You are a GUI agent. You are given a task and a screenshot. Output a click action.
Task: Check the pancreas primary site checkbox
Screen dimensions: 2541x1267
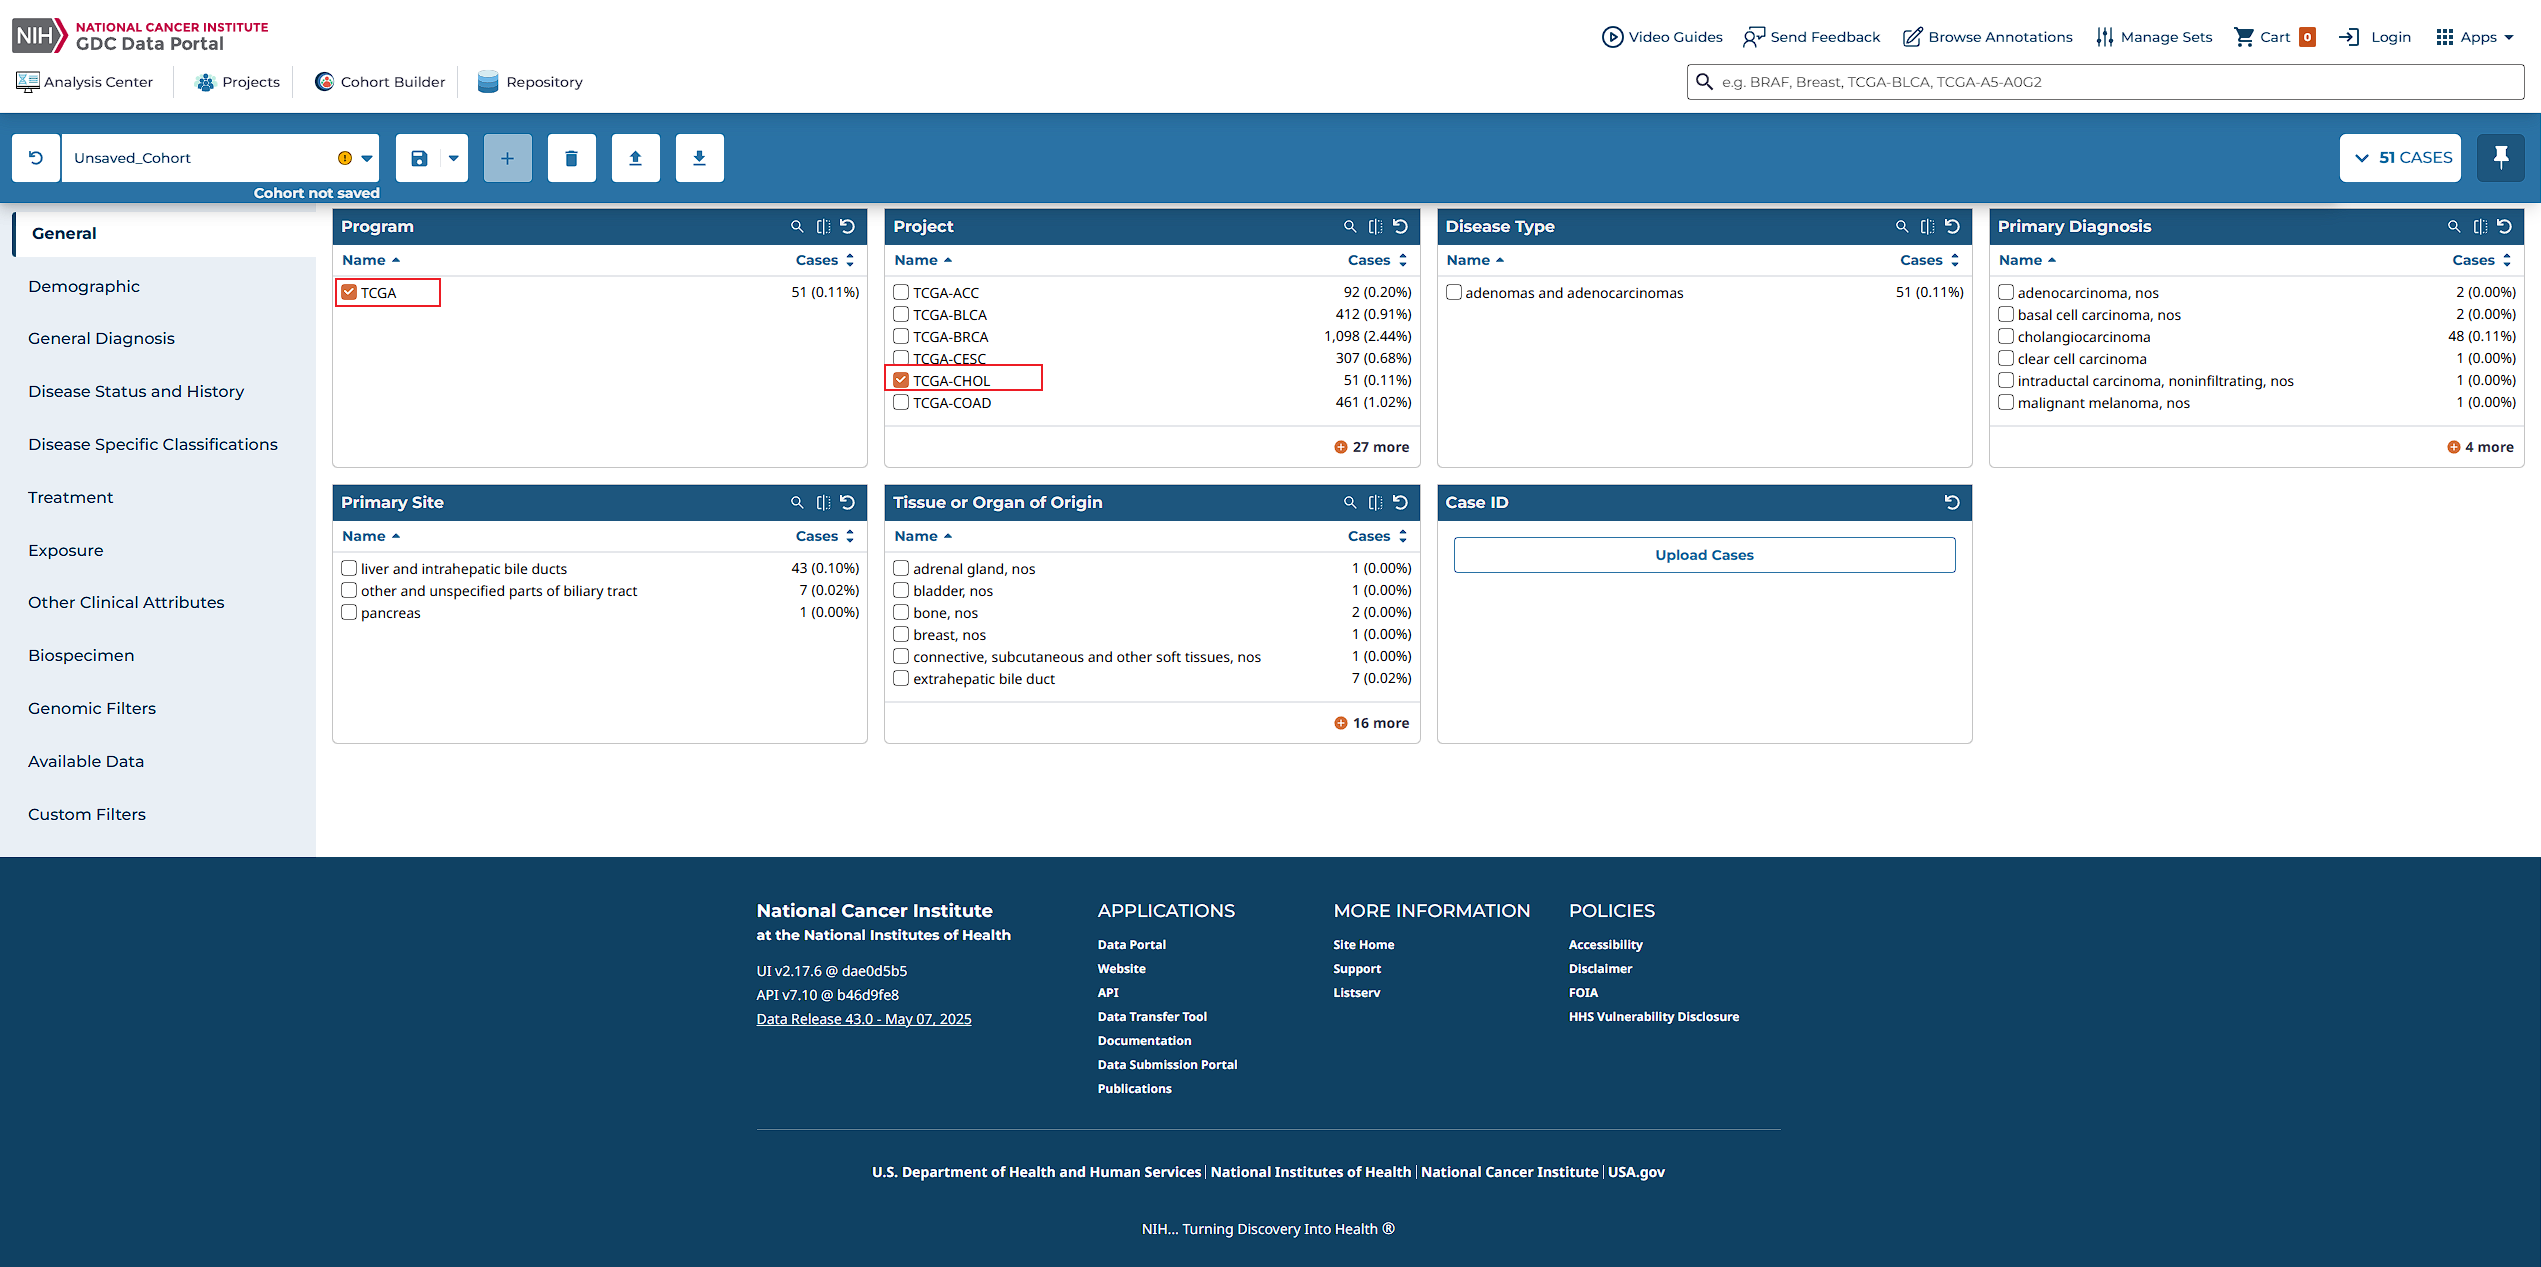click(x=349, y=612)
